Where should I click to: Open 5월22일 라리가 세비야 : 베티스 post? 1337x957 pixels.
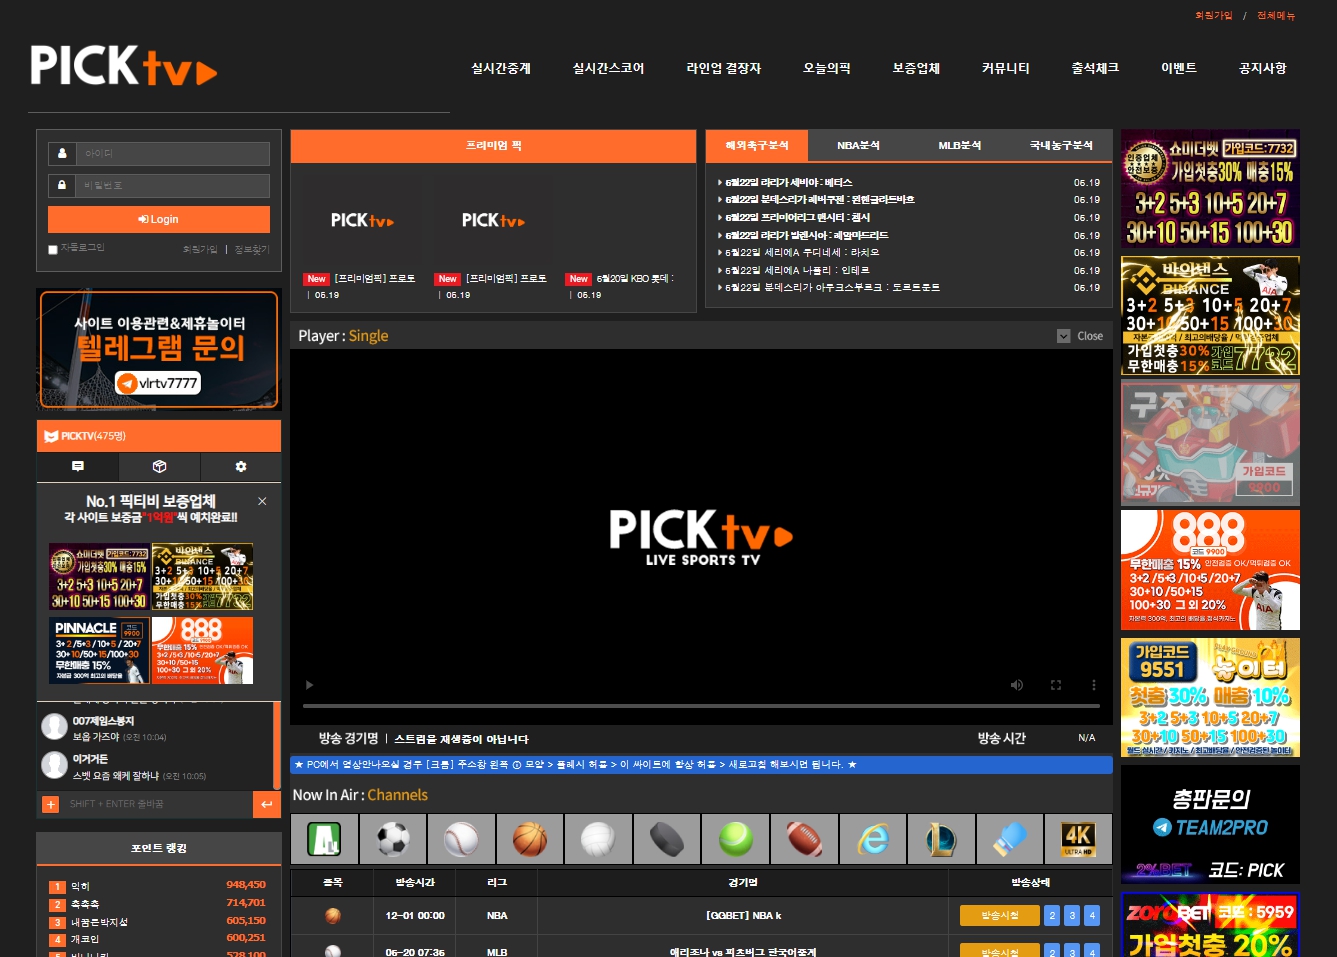789,182
